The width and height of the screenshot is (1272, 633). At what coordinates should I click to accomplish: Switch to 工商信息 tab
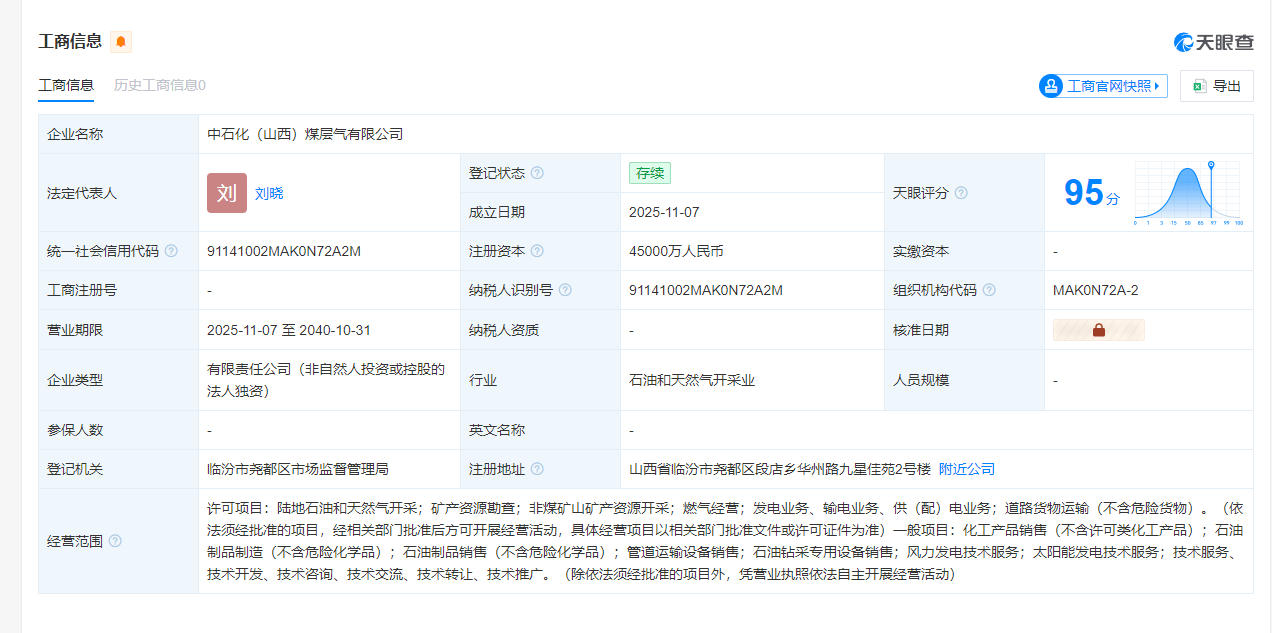pyautogui.click(x=66, y=85)
